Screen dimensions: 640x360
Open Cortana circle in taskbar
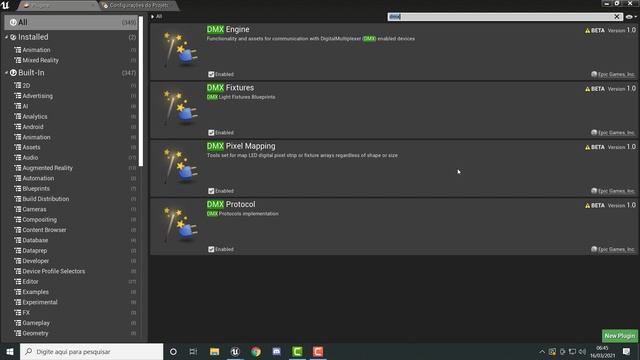pos(173,351)
